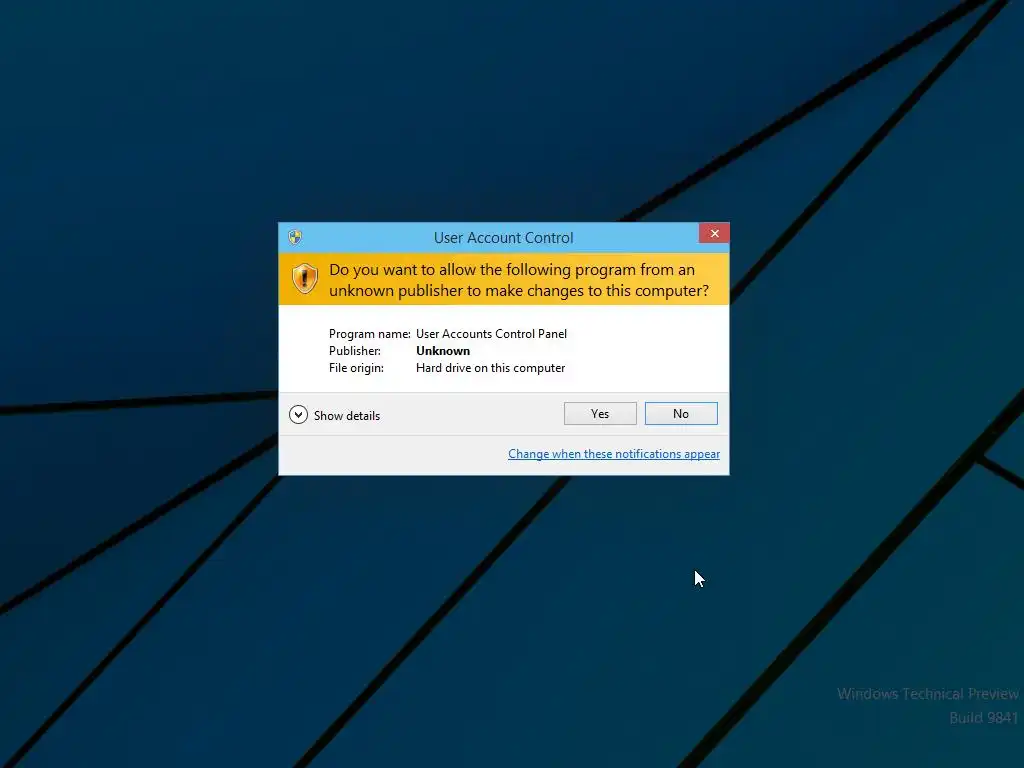1024x768 pixels.
Task: Click the orange warning shield icon
Action: [304, 279]
